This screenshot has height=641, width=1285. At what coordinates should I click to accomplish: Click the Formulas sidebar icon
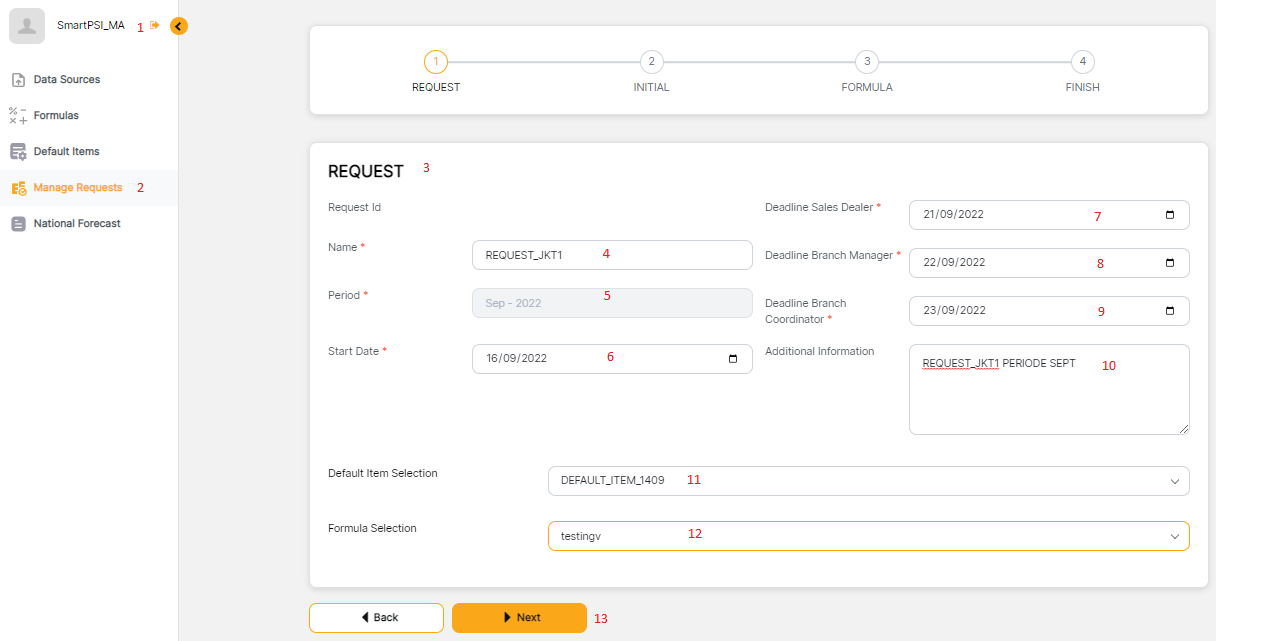pos(18,116)
